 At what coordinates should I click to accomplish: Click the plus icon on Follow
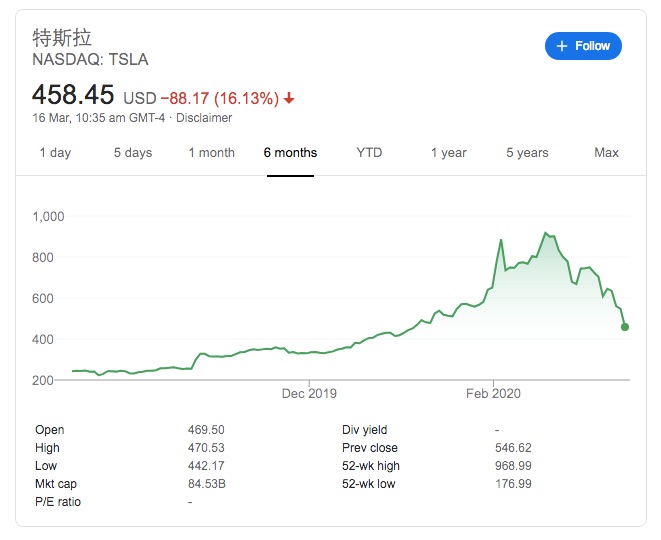(562, 46)
